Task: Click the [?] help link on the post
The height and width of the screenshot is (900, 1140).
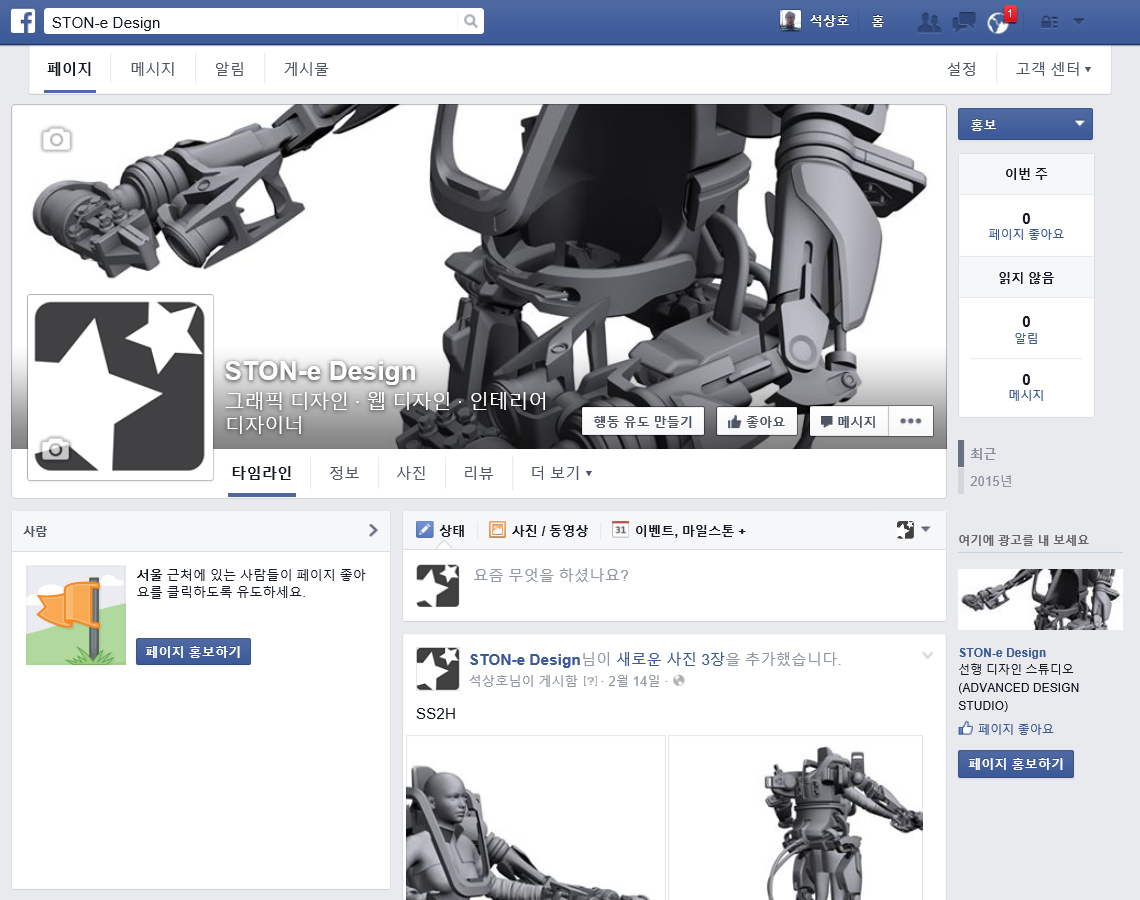Action: pos(590,681)
